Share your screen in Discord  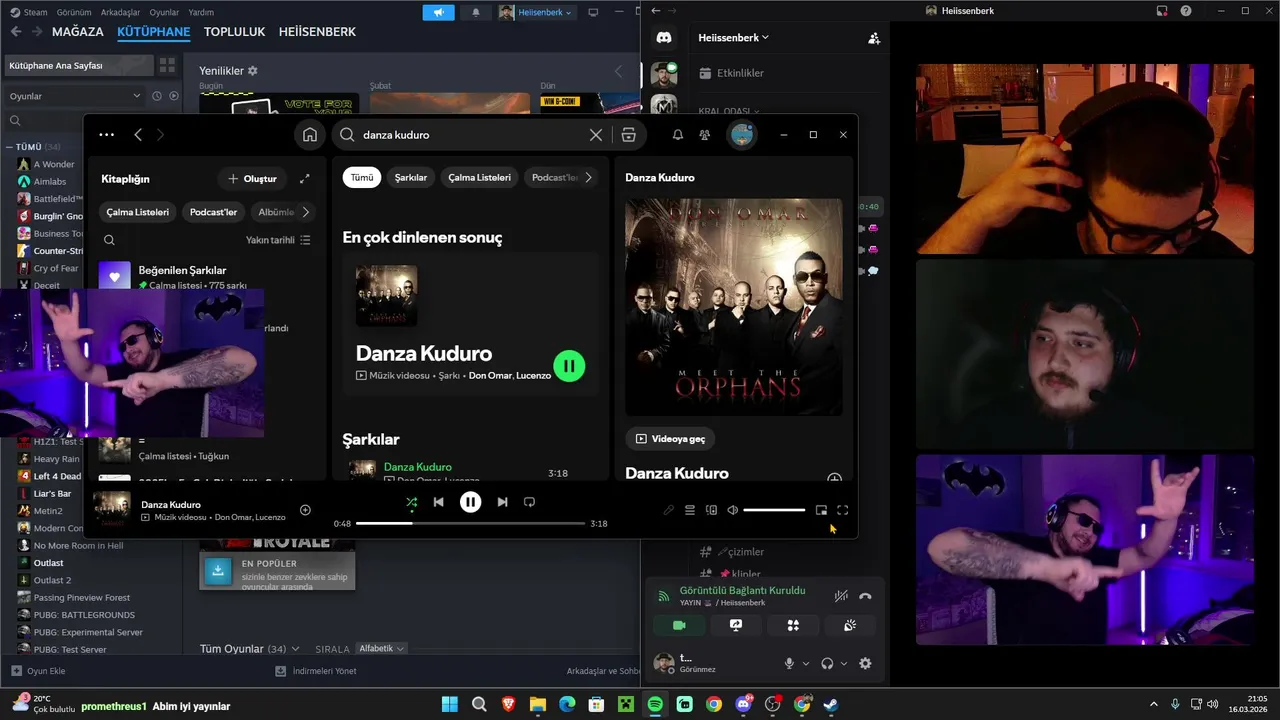(736, 625)
